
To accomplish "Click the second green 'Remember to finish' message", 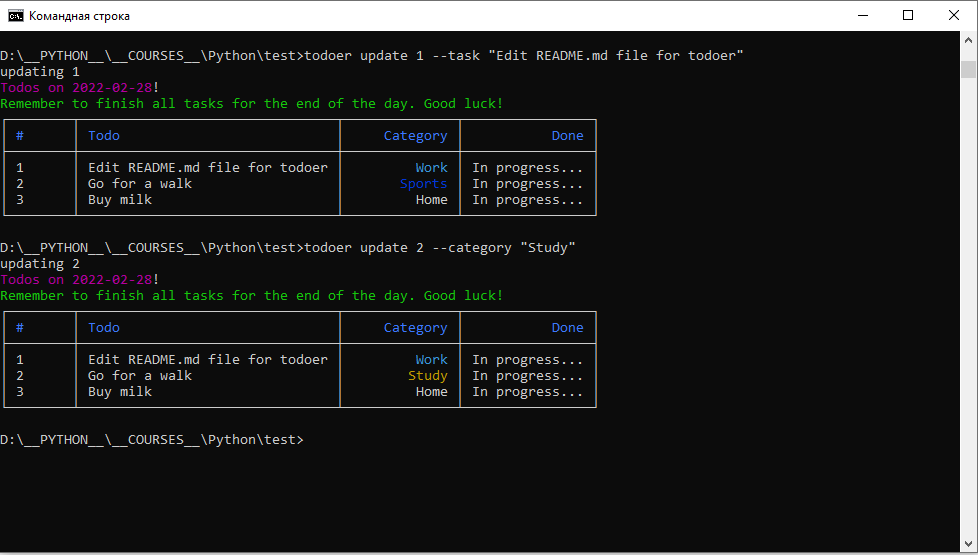I will [251, 296].
